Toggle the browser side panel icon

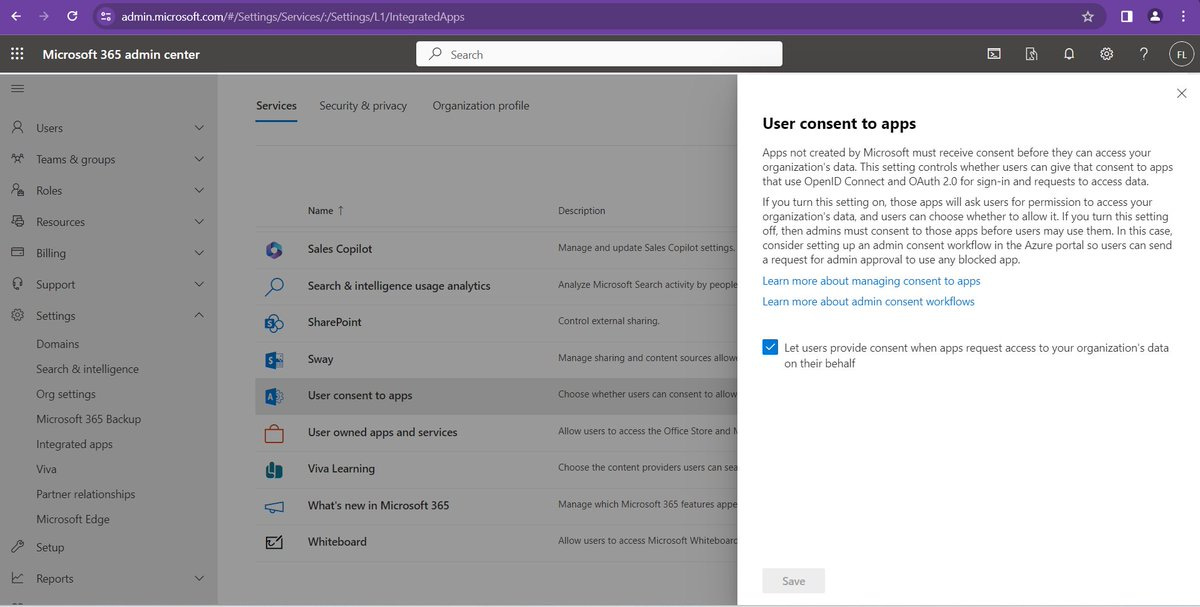tap(1126, 16)
